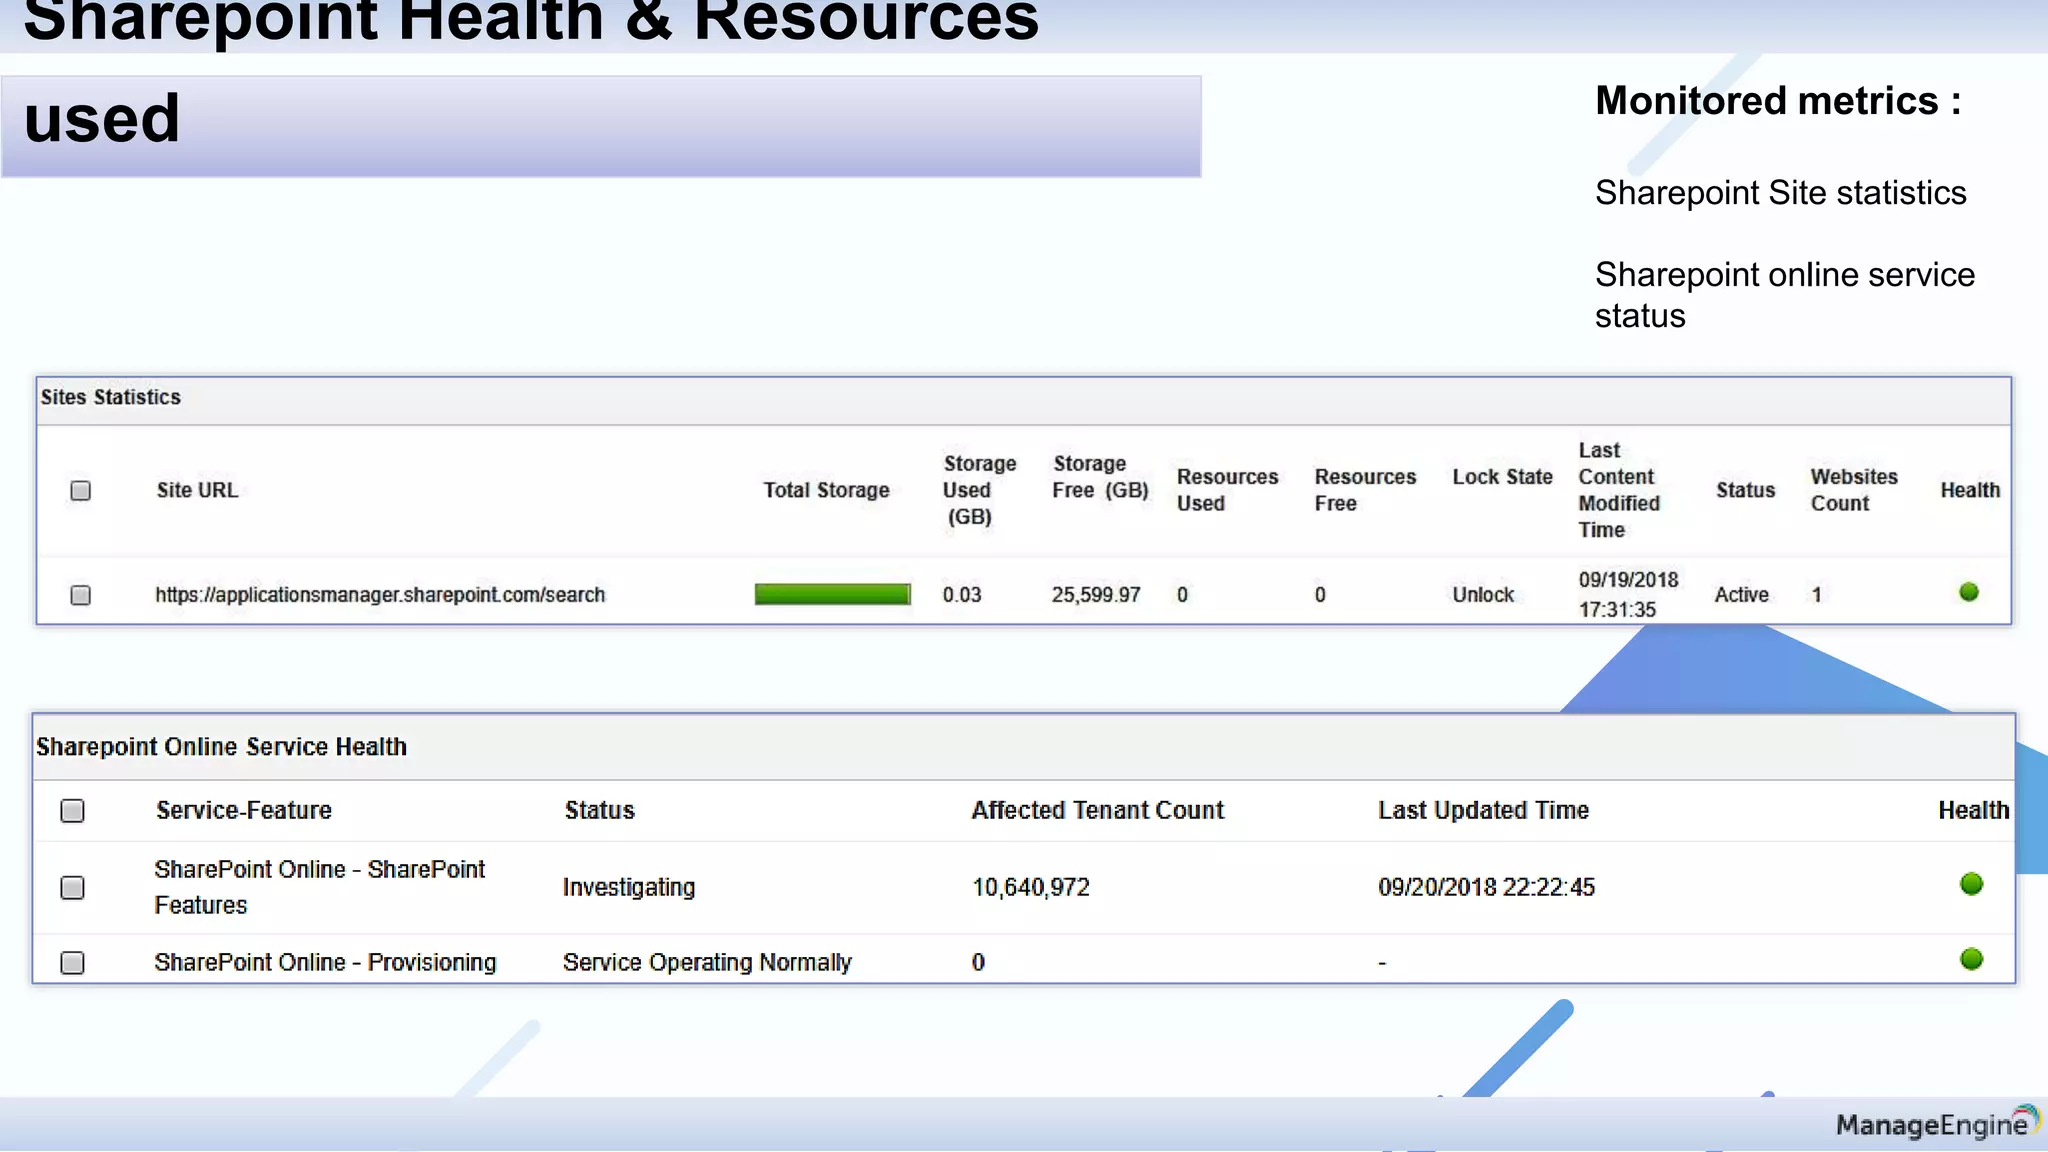Click the 25,599.97 storage free value
The height and width of the screenshot is (1152, 2048).
[1096, 595]
